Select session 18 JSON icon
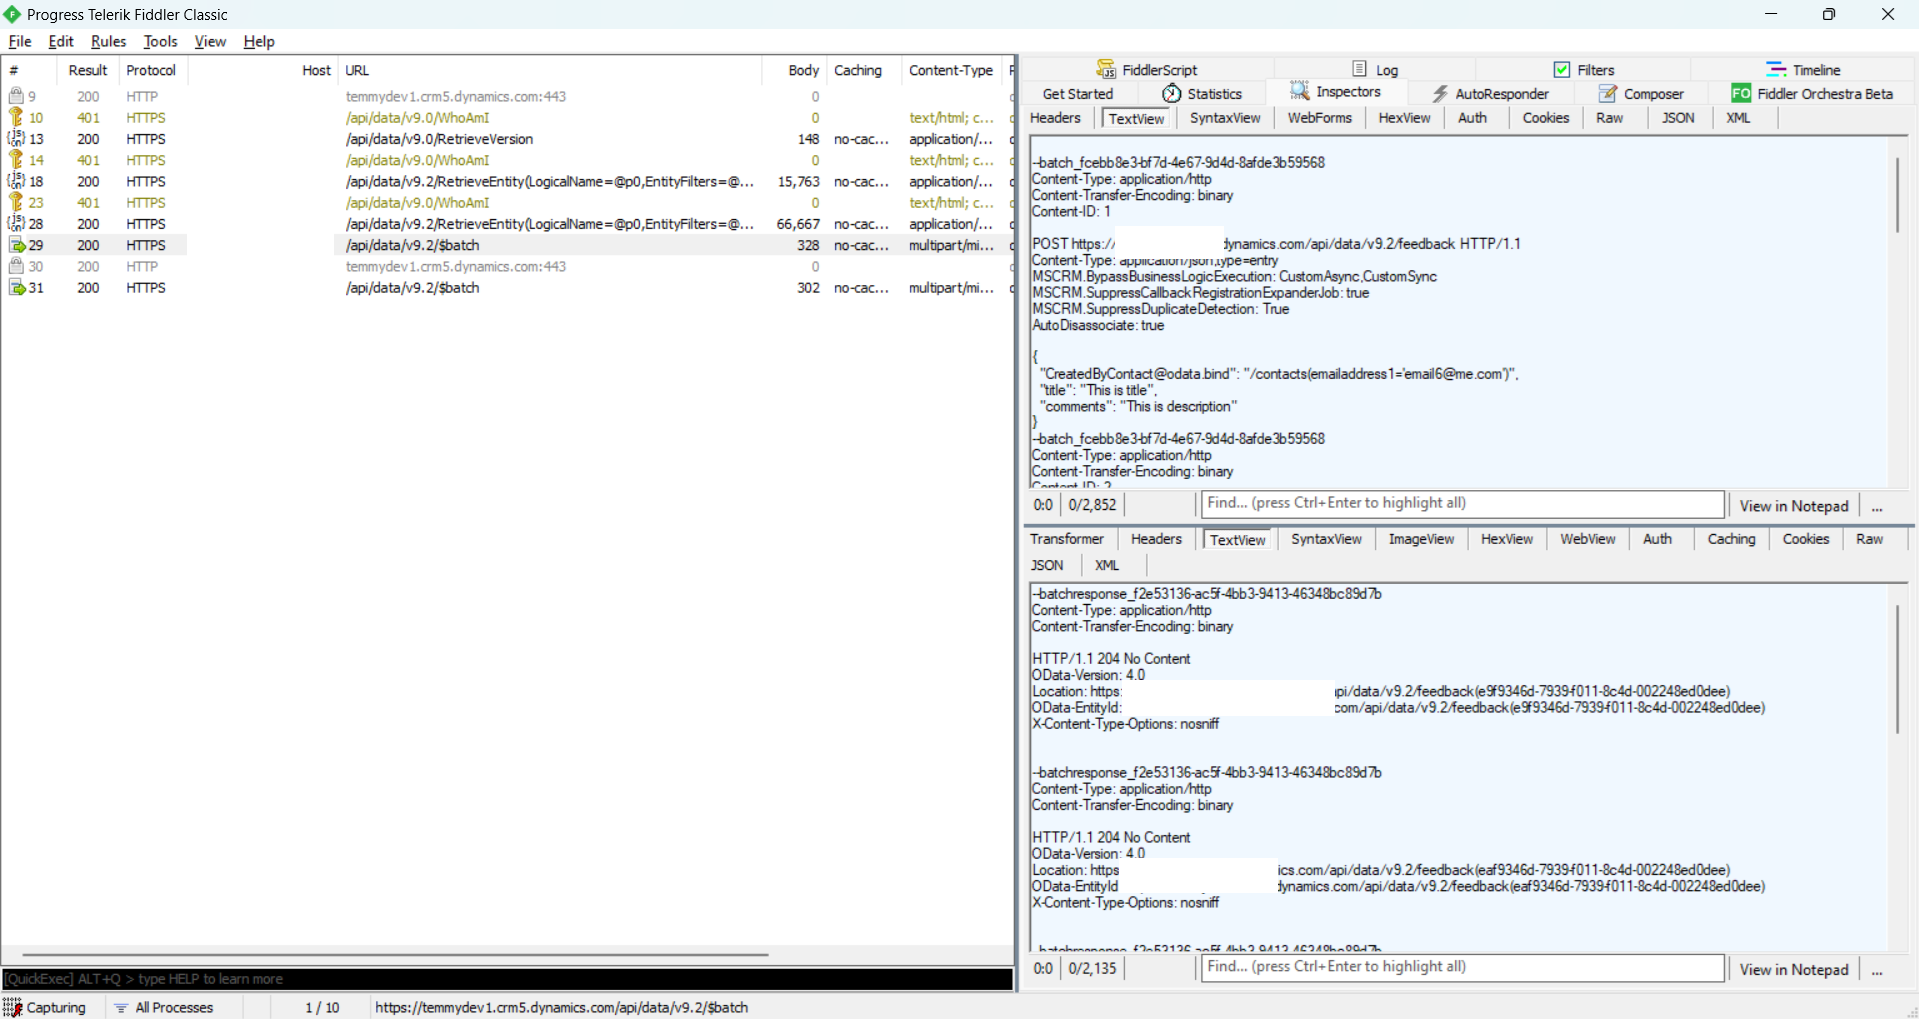The width and height of the screenshot is (1919, 1019). 16,181
